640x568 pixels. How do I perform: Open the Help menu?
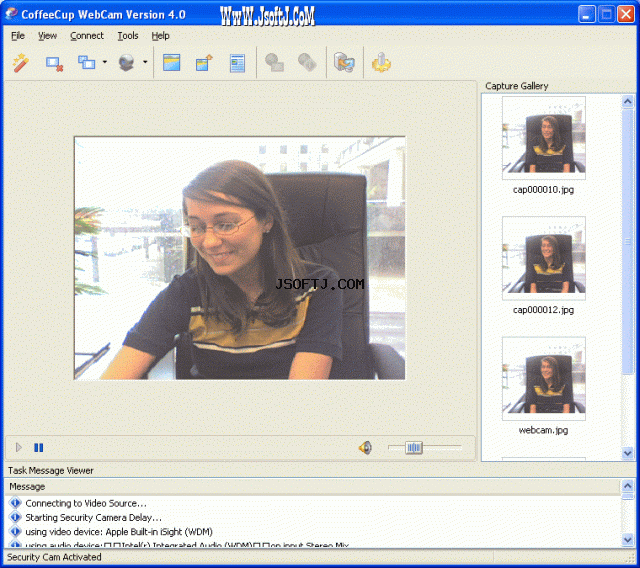pyautogui.click(x=160, y=36)
